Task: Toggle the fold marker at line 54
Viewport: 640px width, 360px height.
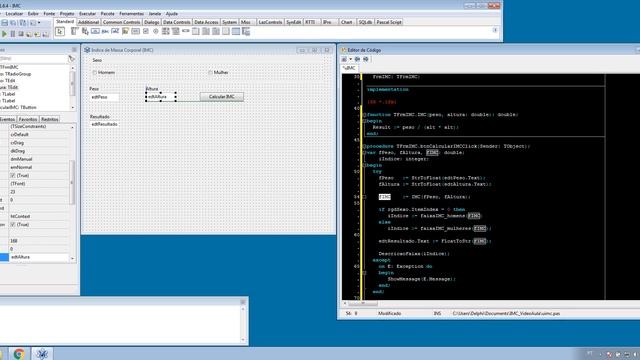Action: tap(364, 197)
